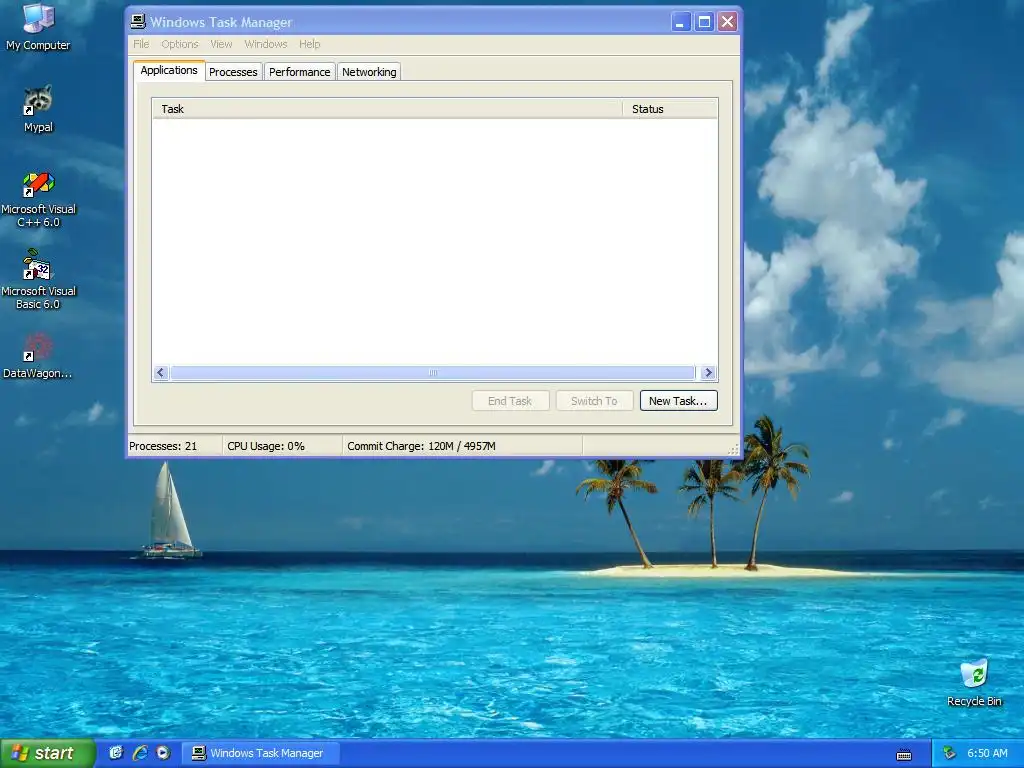Click the New Task... button
The width and height of the screenshot is (1024, 768).
tap(679, 401)
